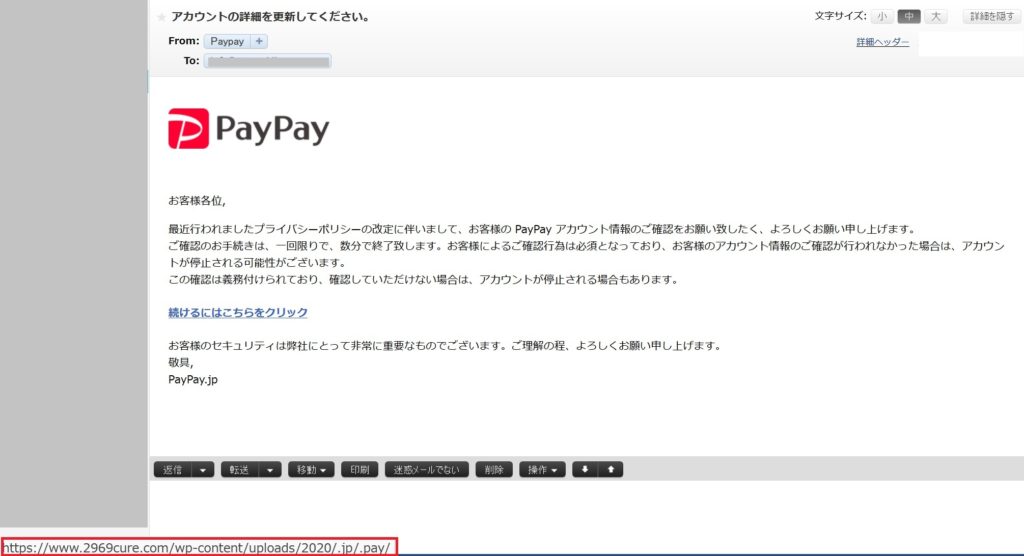Set text size to small (小)
Viewport: 1024px width, 556px height.
click(882, 16)
